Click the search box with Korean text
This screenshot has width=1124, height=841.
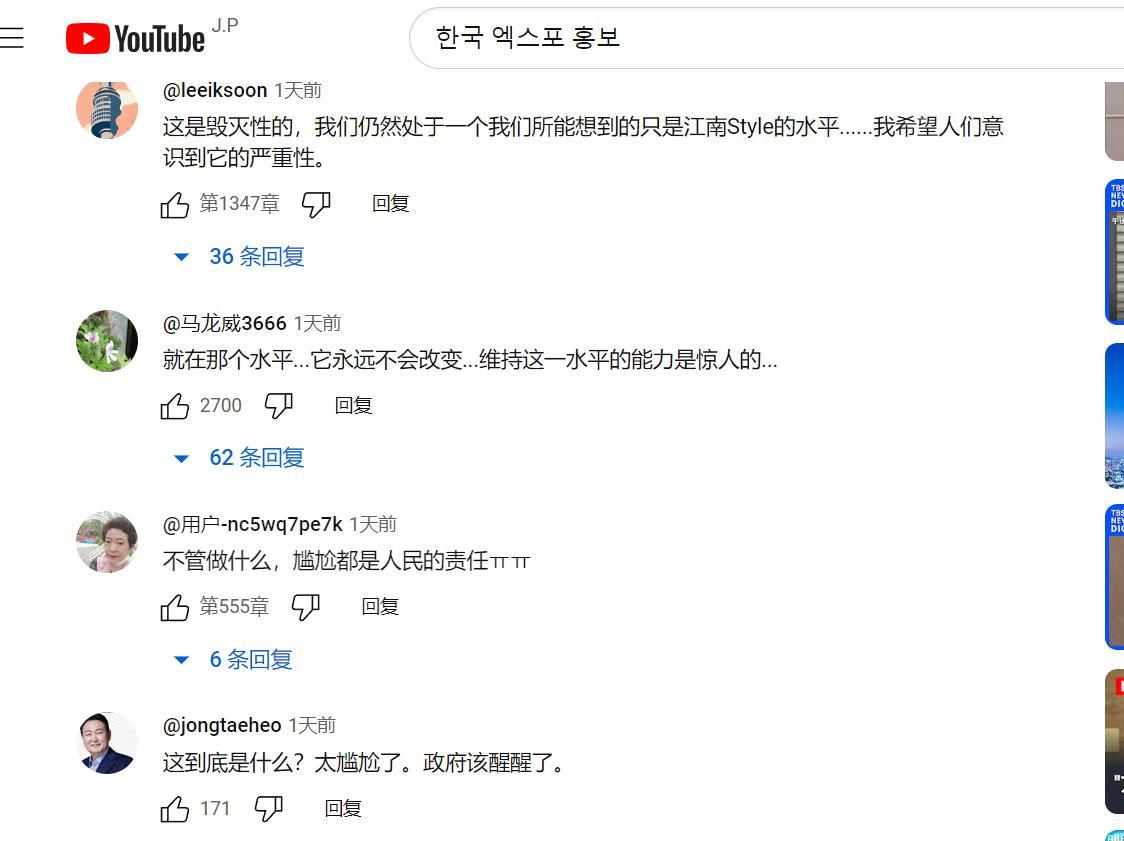coord(766,38)
